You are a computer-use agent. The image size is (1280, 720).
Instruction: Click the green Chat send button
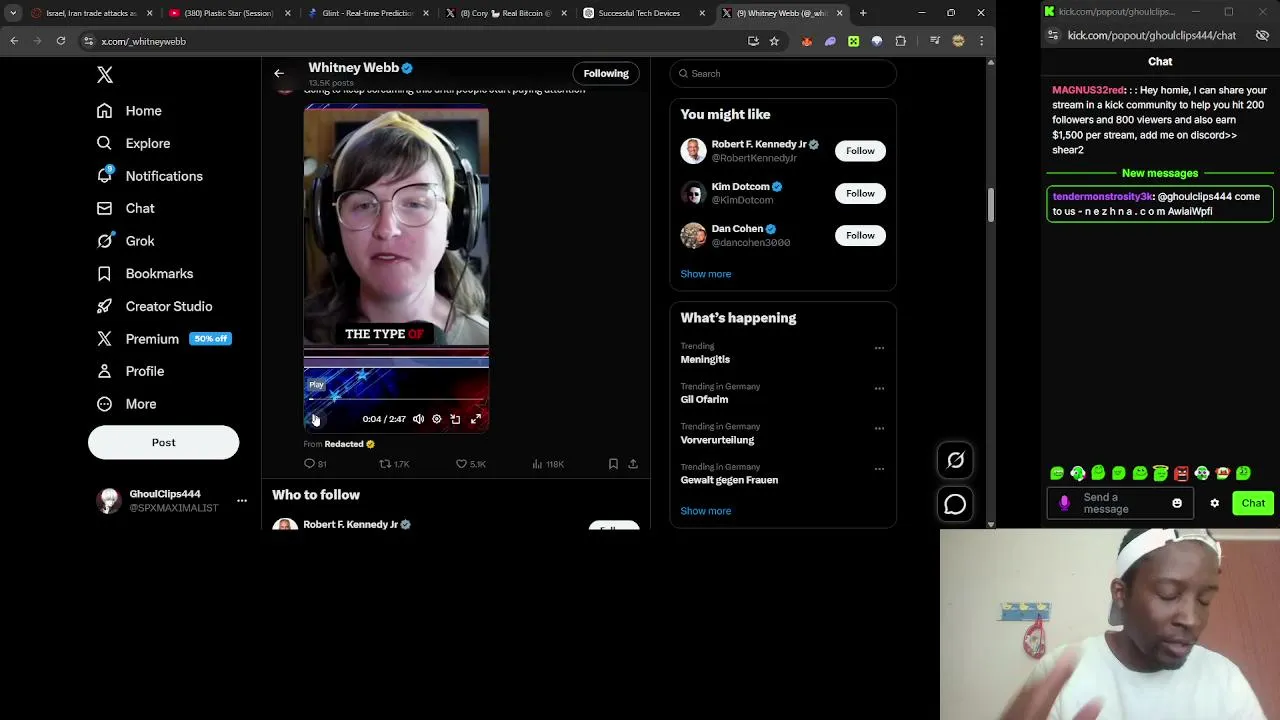click(1253, 503)
